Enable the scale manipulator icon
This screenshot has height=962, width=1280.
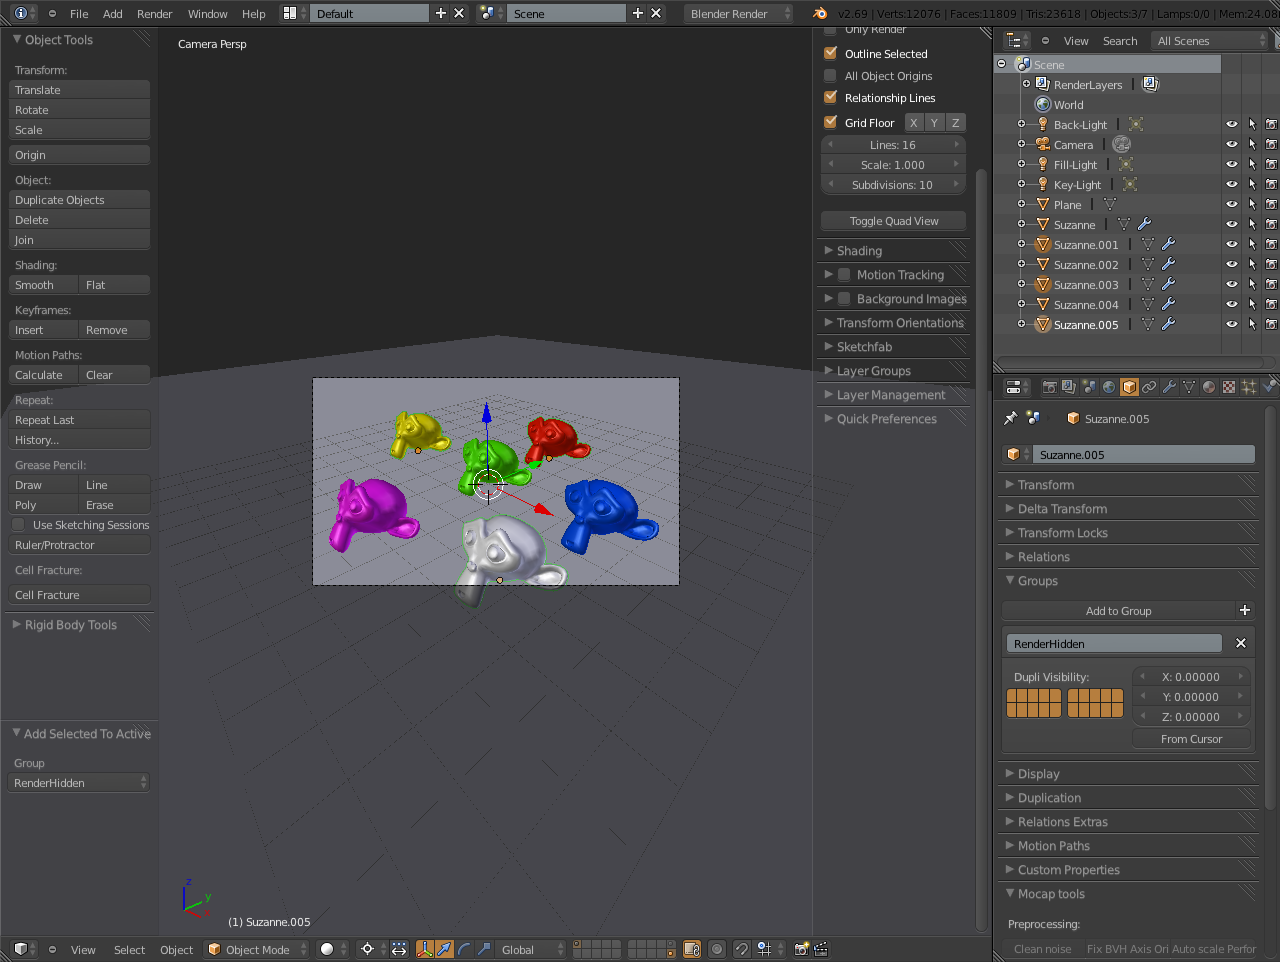click(x=484, y=949)
